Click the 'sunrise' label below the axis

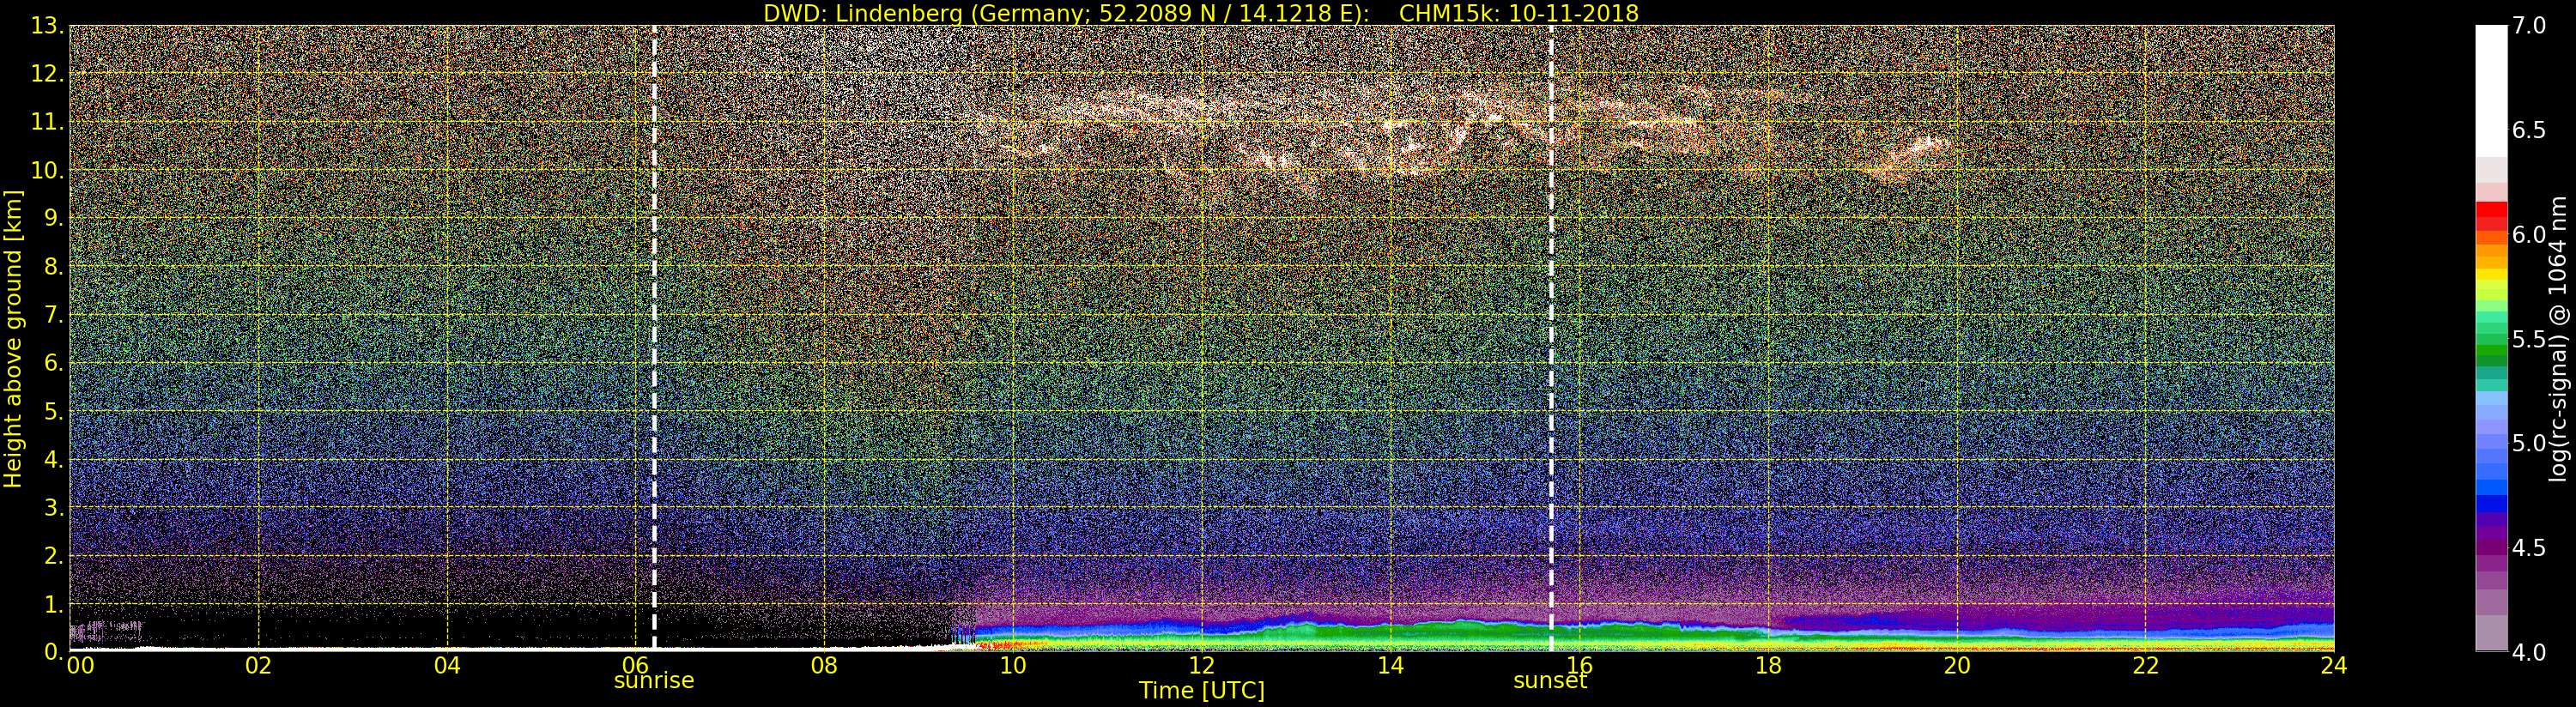click(654, 681)
